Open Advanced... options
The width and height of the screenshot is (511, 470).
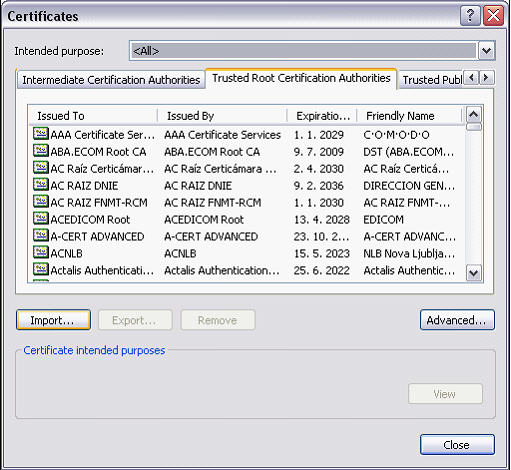click(x=457, y=320)
